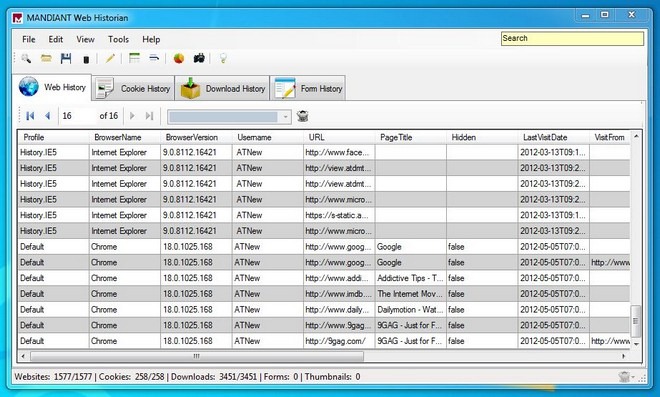The height and width of the screenshot is (397, 660).
Task: Open file with the folder toolbar icon
Action: point(46,59)
